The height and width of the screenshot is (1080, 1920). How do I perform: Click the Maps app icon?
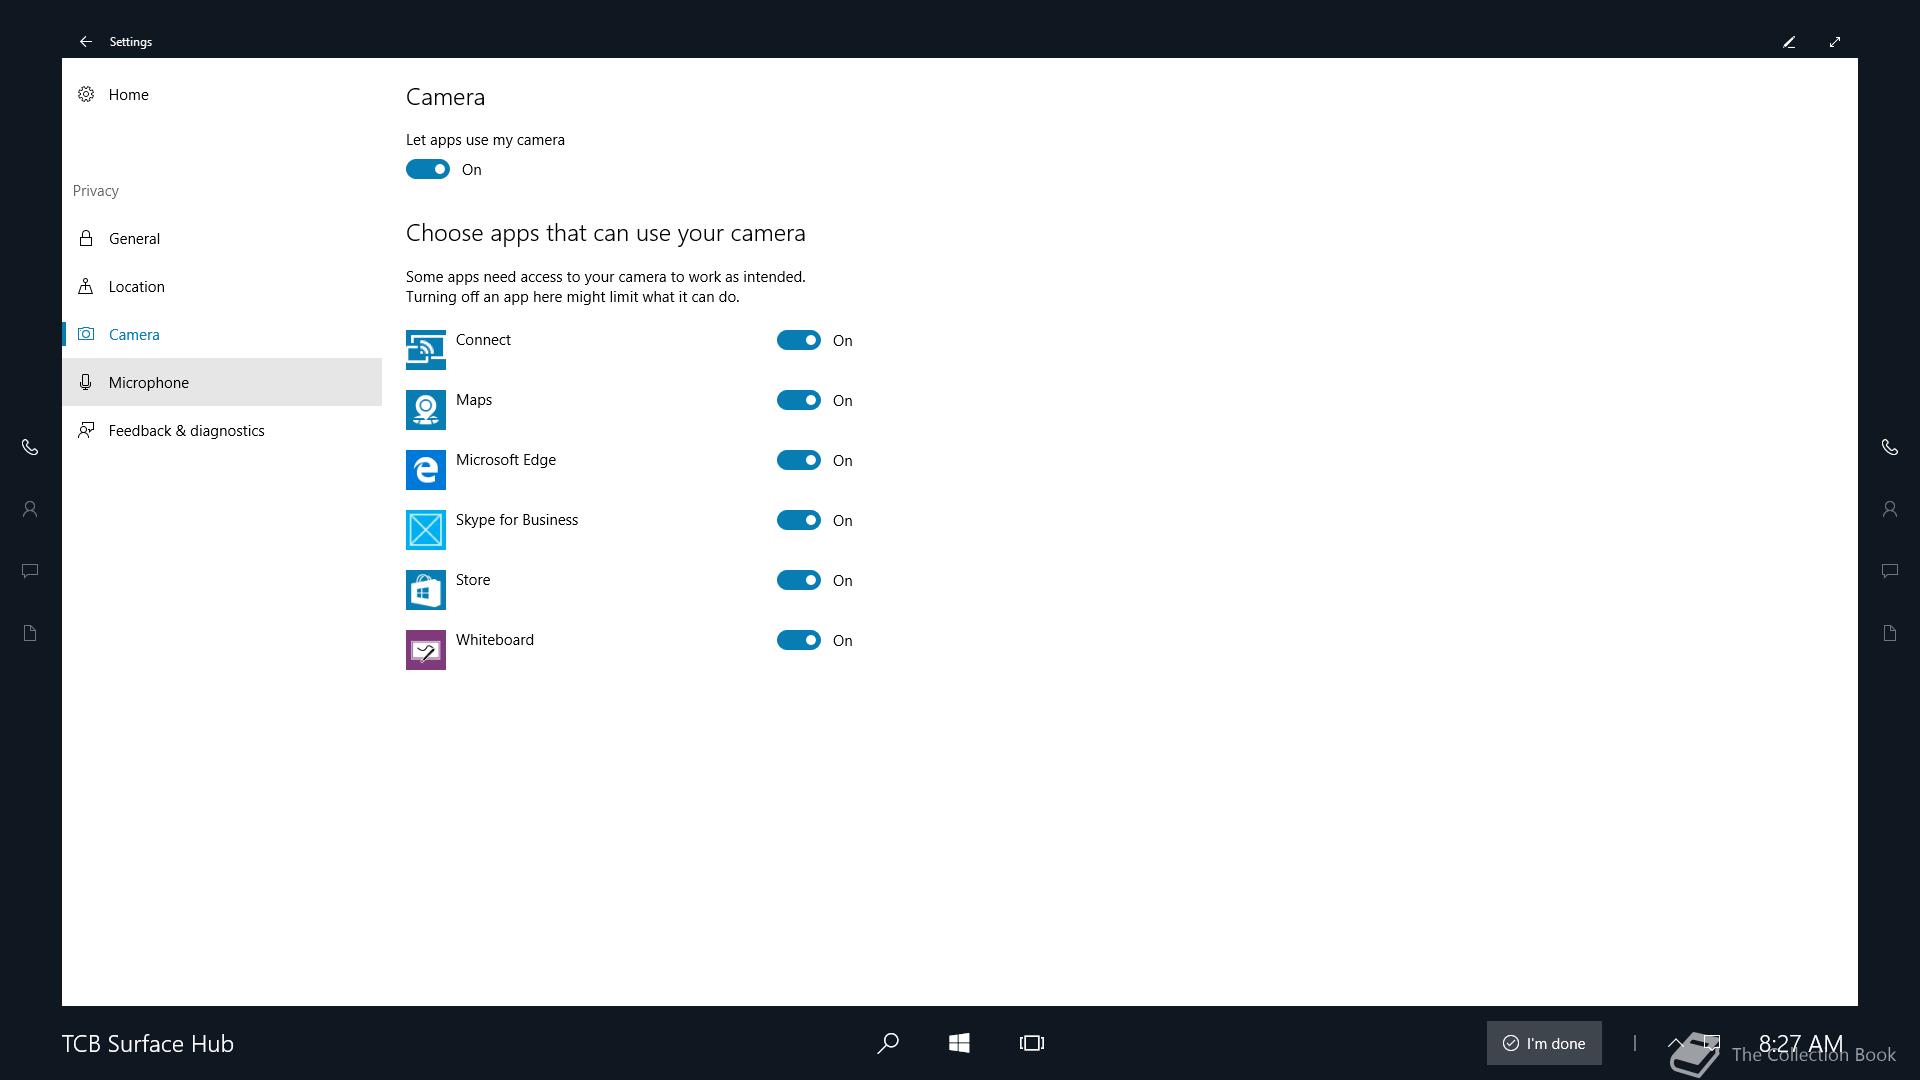pyautogui.click(x=426, y=410)
